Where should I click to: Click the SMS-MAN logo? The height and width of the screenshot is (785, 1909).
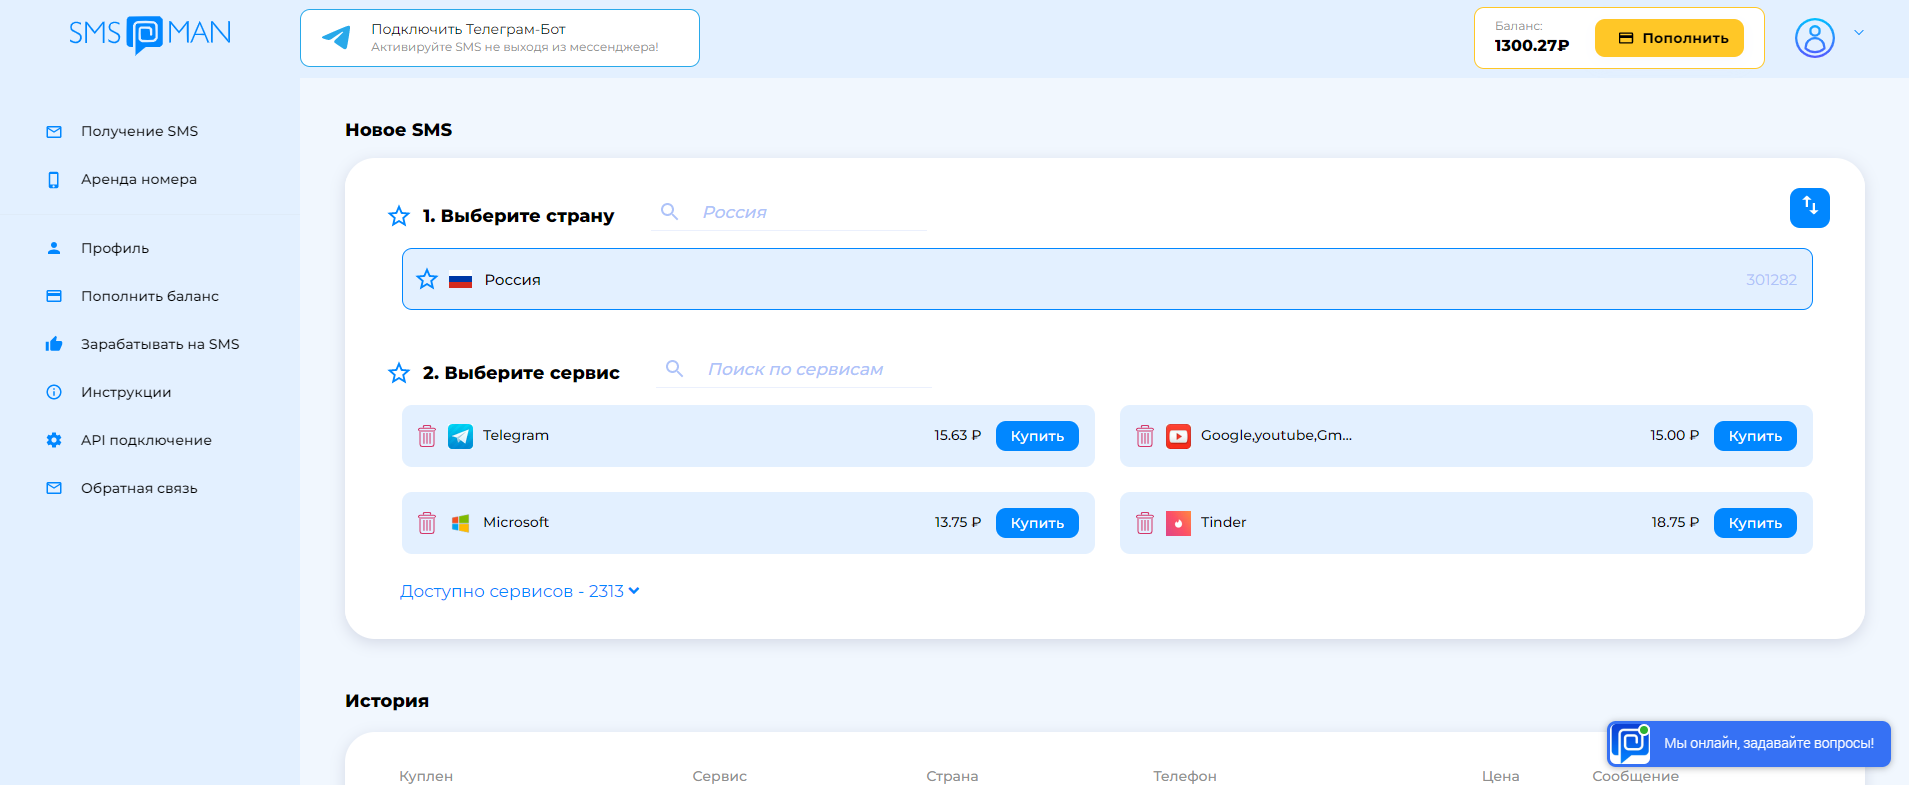150,34
